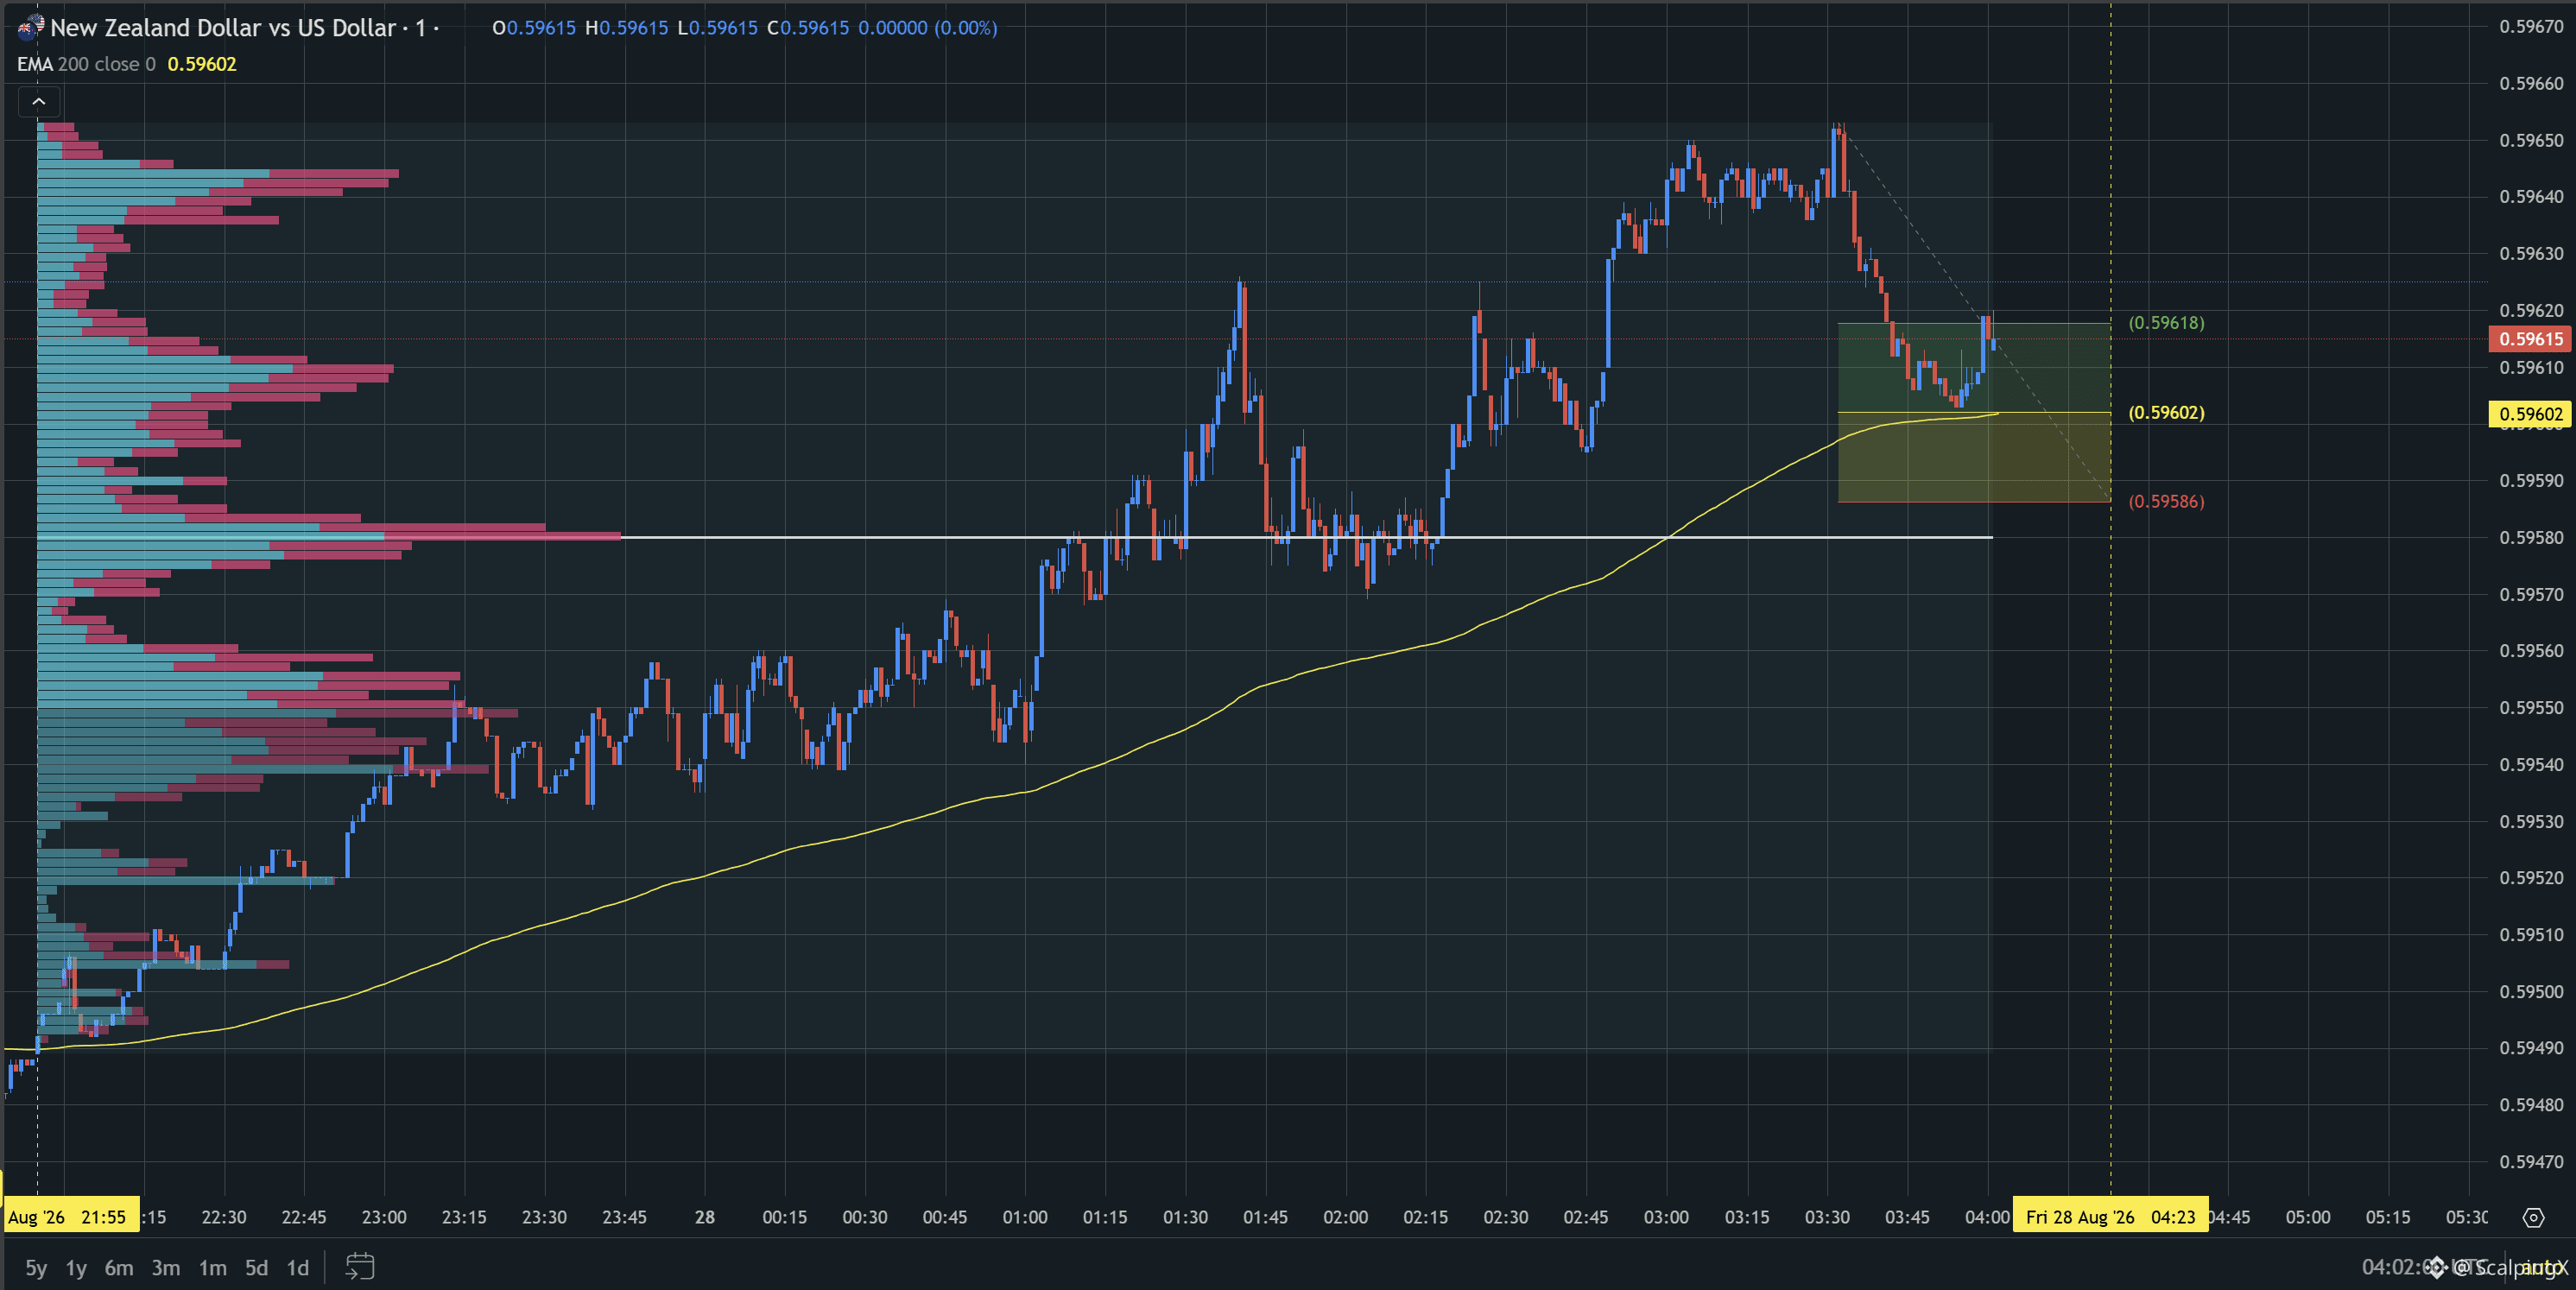This screenshot has width=2576, height=1290.
Task: Click the yellow Fri 28 Aug '26 04:23 date label
Action: click(2110, 1217)
